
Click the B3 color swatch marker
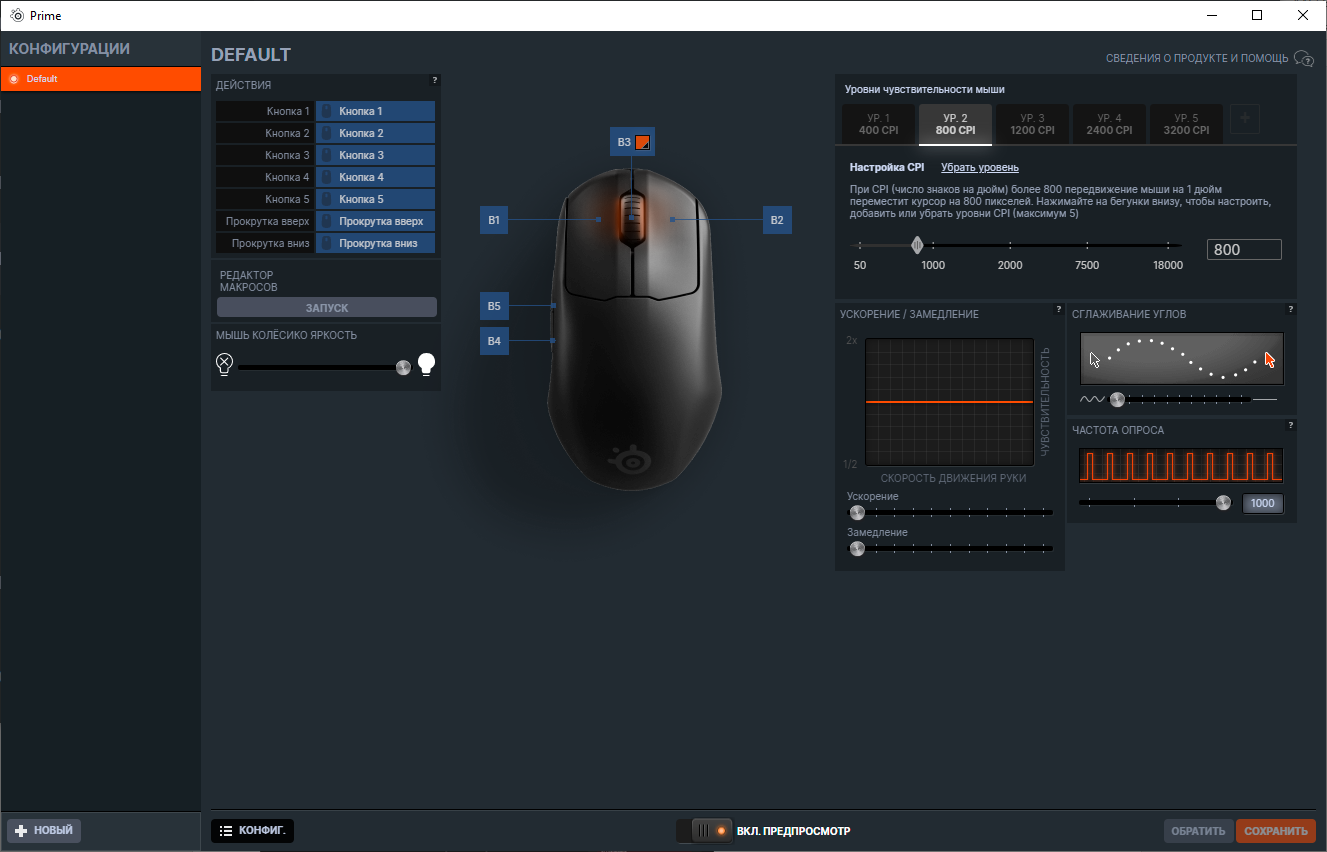point(642,142)
